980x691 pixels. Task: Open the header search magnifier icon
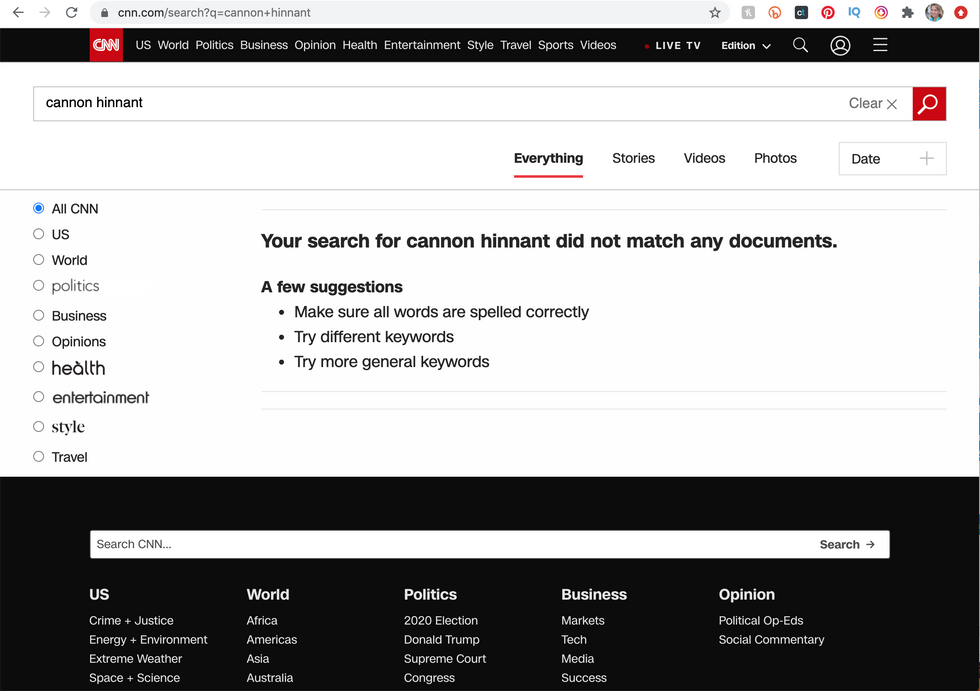coord(800,45)
